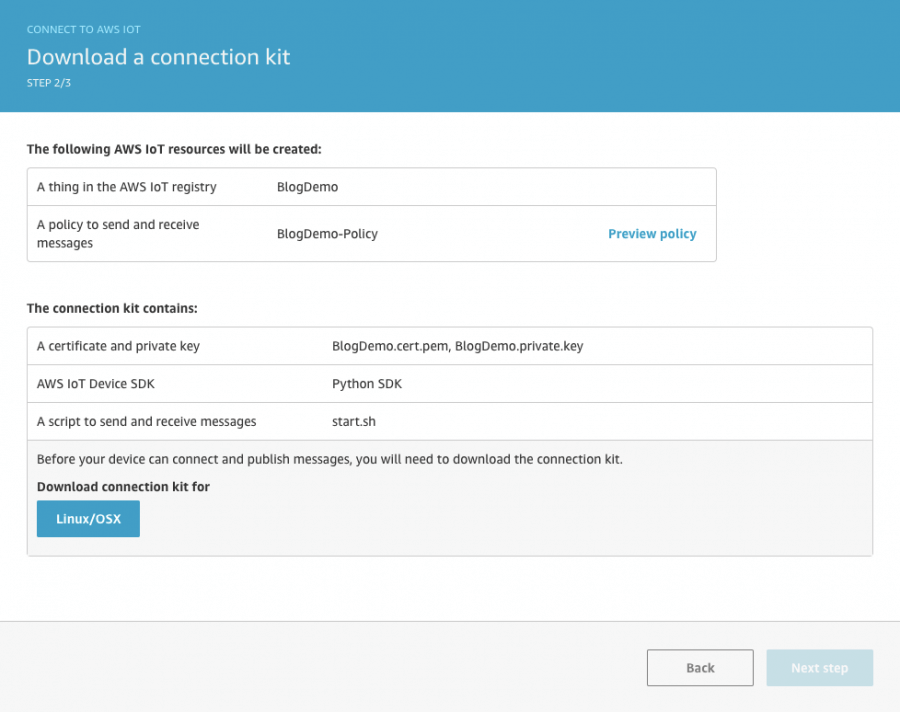Click the BlogDemo.cert.pem, BlogDemo.private.key text
Viewport: 900px width, 712px height.
tap(457, 346)
